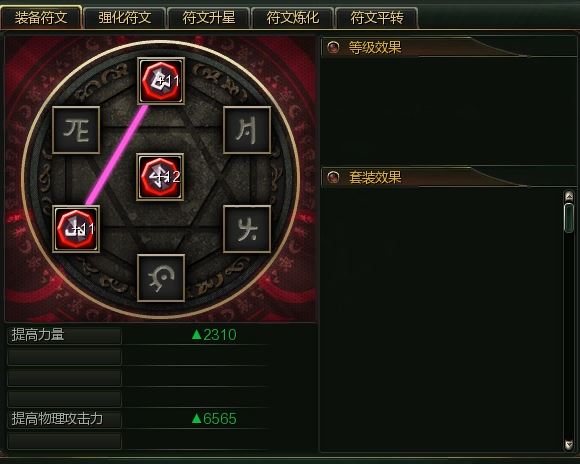Switch to the 强化符文 tab

click(x=125, y=18)
